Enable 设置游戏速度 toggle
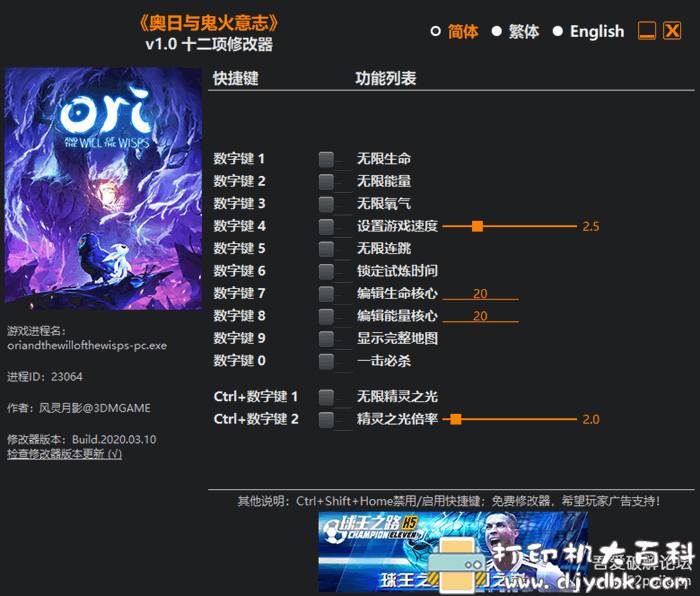 coord(326,226)
